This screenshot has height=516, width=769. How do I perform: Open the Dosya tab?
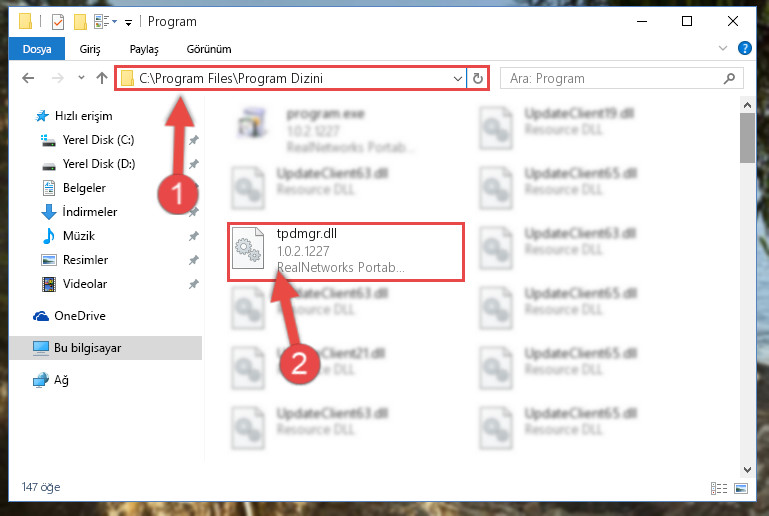tap(37, 49)
